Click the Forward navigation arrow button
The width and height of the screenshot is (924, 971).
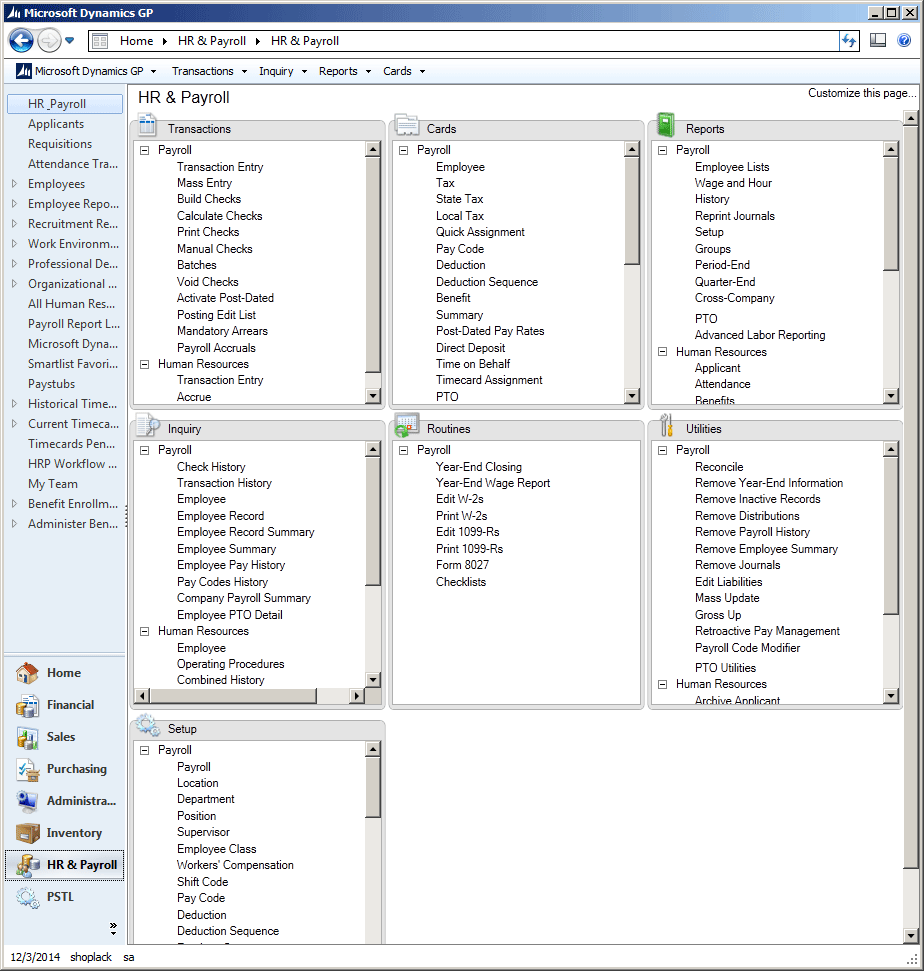coord(49,41)
